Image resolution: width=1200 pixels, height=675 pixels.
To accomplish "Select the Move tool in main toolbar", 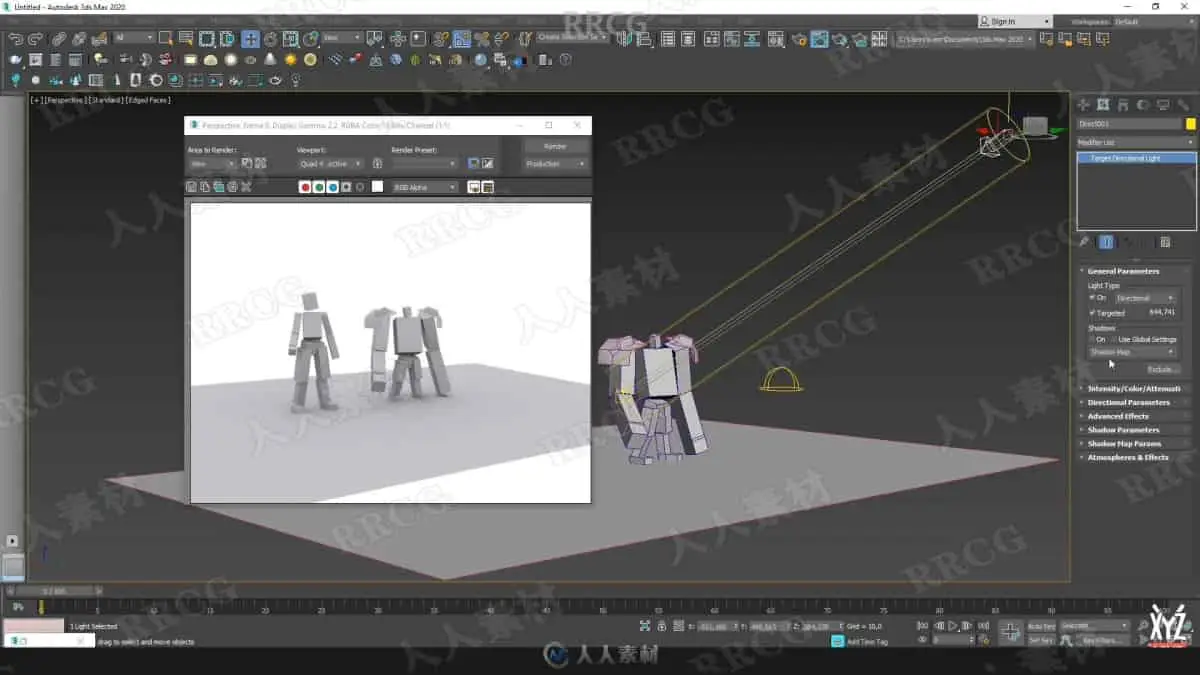I will click(x=250, y=39).
